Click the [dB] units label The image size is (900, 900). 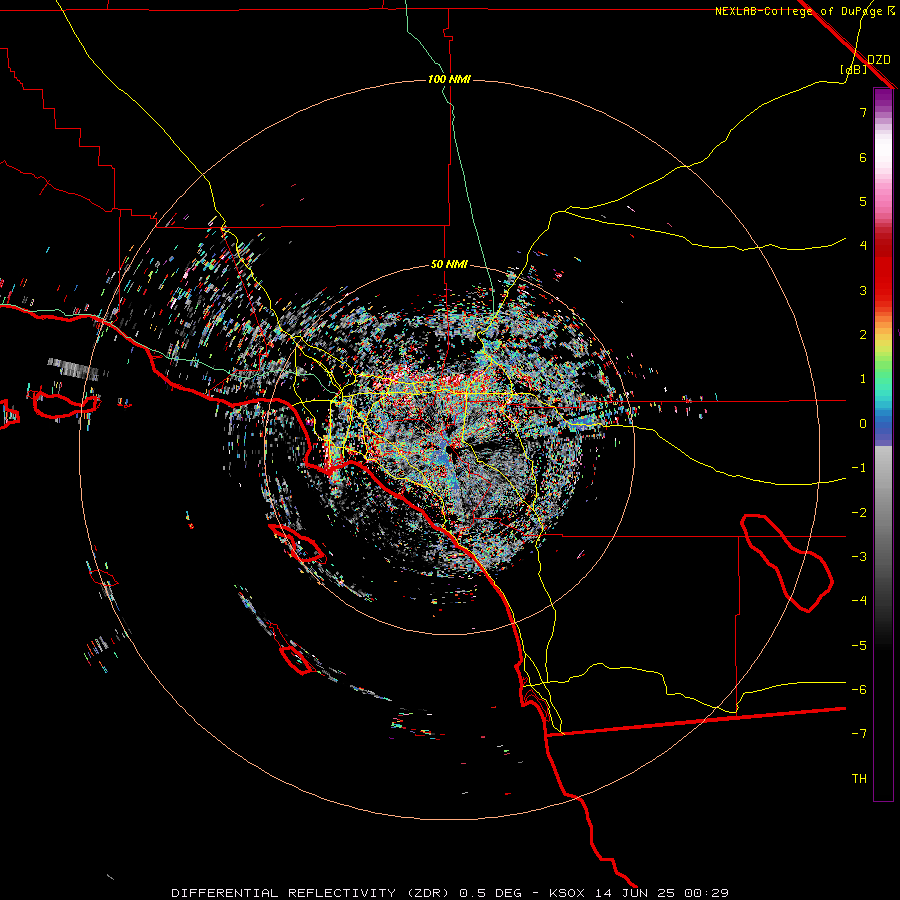tap(854, 69)
